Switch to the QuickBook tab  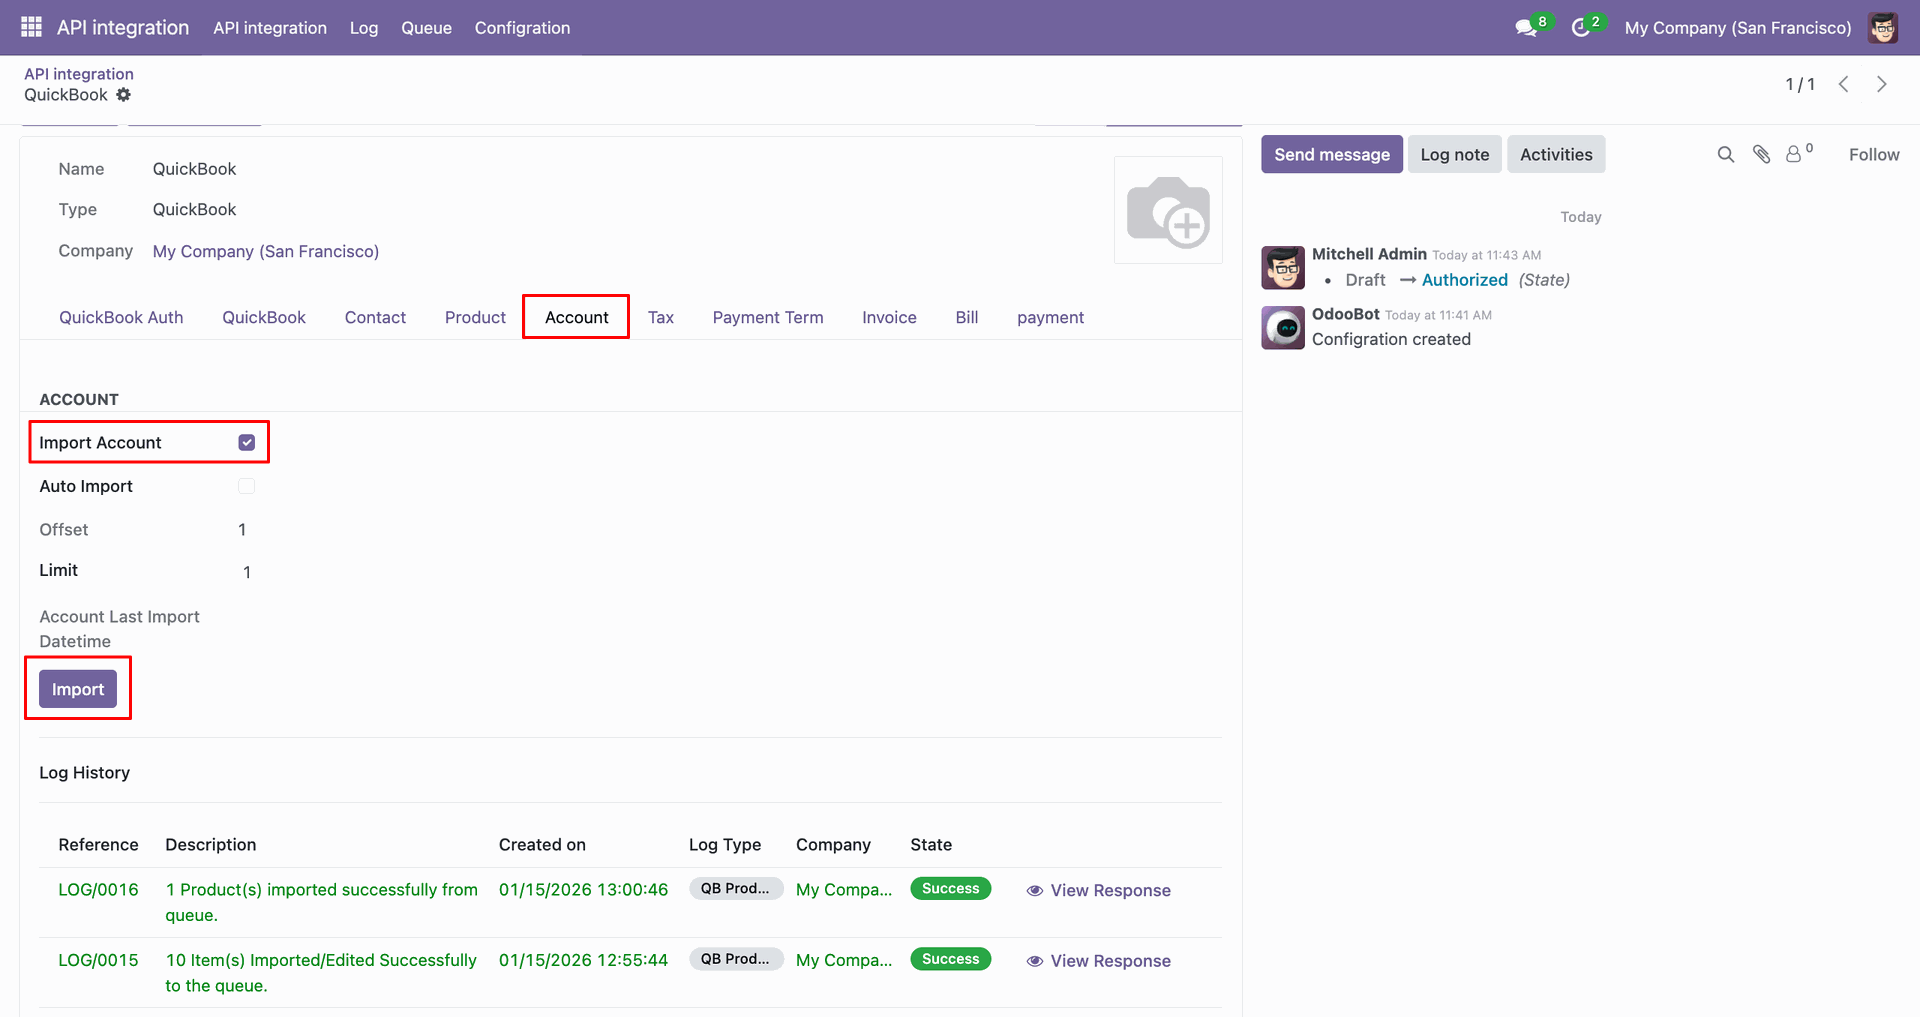264,317
